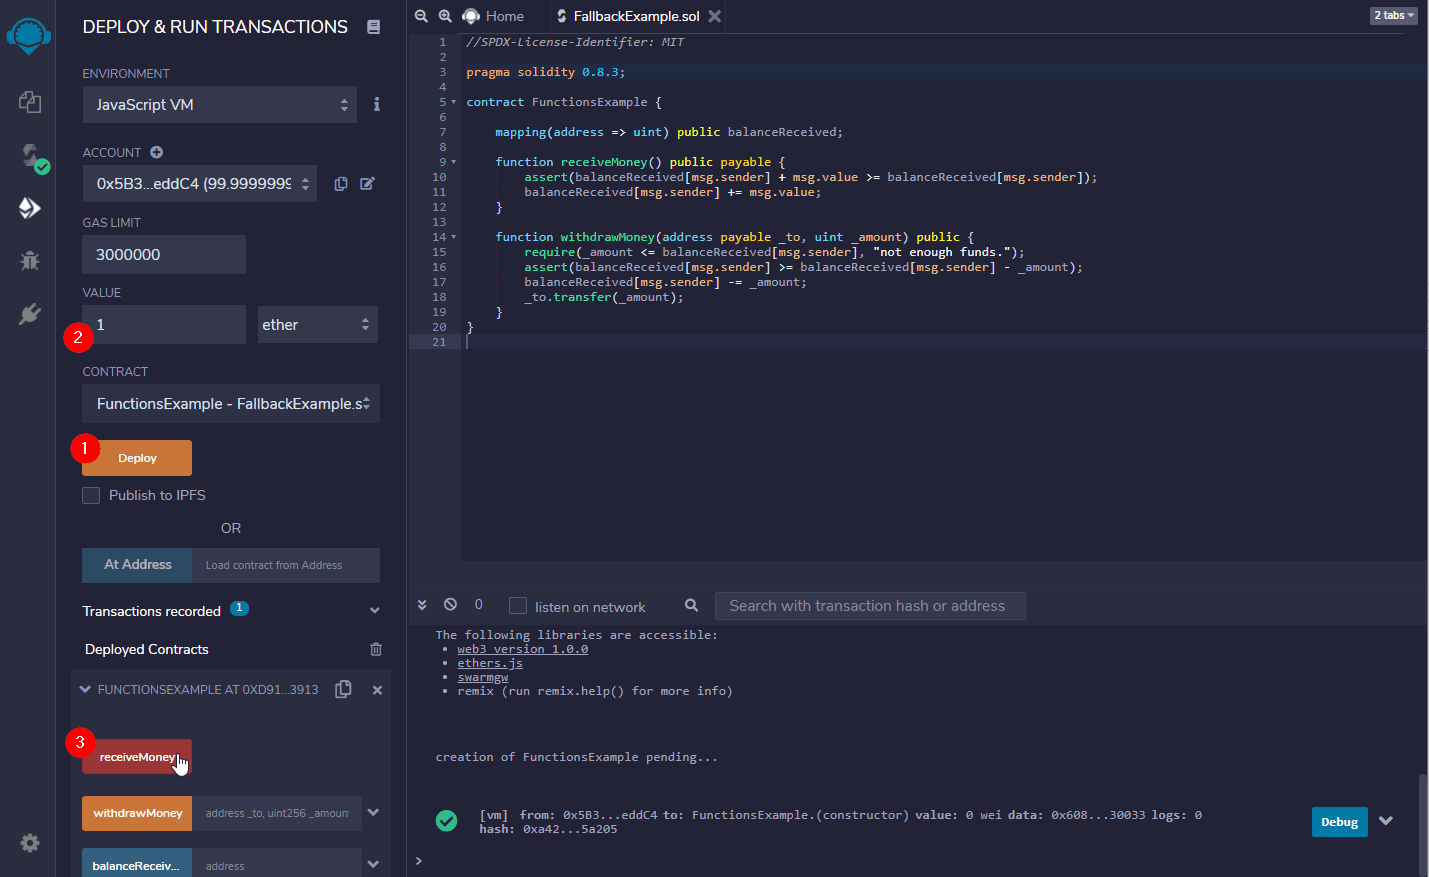Screen dimensions: 1429x877
Task: Open the swarmgw link
Action: click(483, 677)
